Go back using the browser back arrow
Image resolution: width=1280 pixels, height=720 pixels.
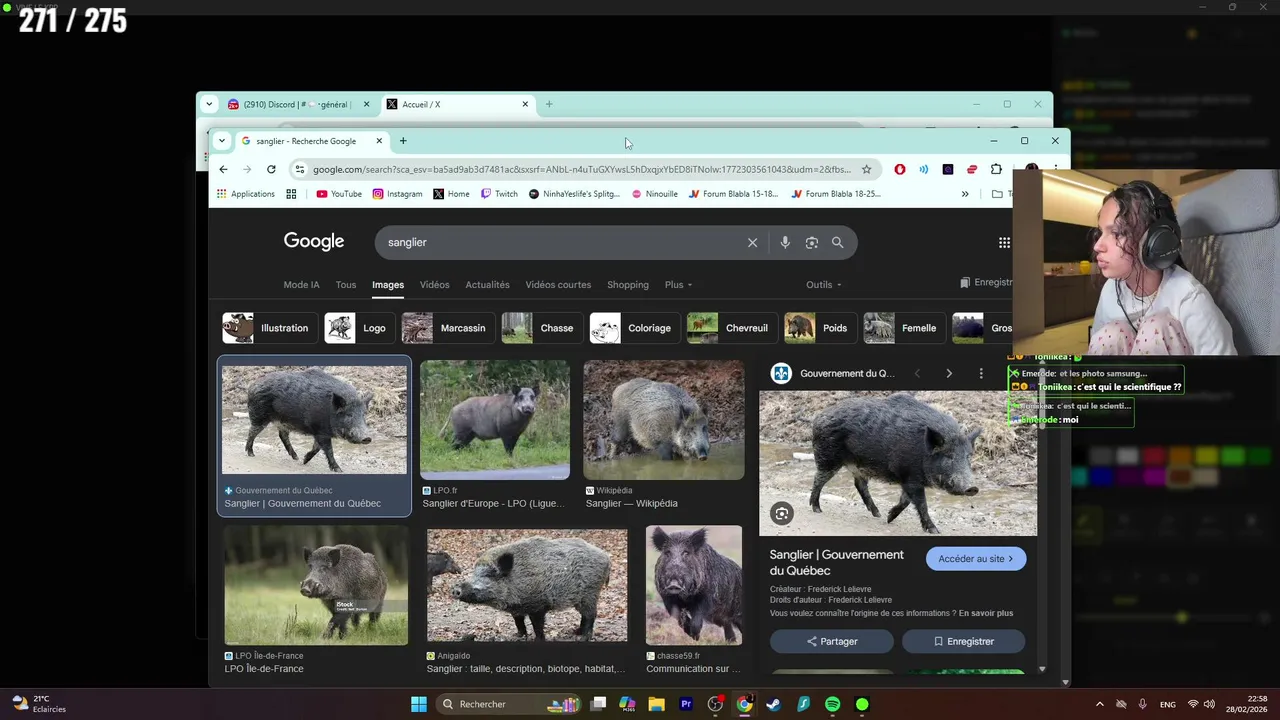click(x=223, y=169)
